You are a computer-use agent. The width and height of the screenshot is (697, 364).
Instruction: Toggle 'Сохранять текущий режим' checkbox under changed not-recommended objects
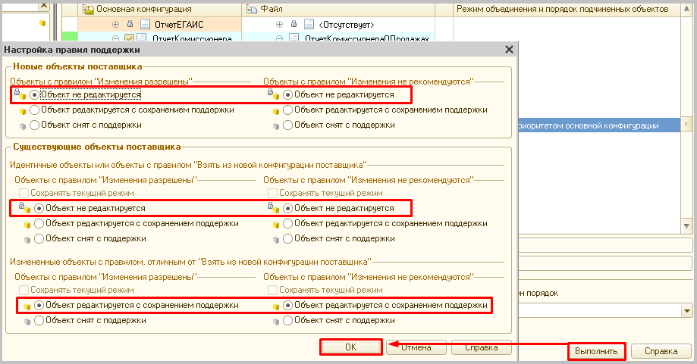273,290
